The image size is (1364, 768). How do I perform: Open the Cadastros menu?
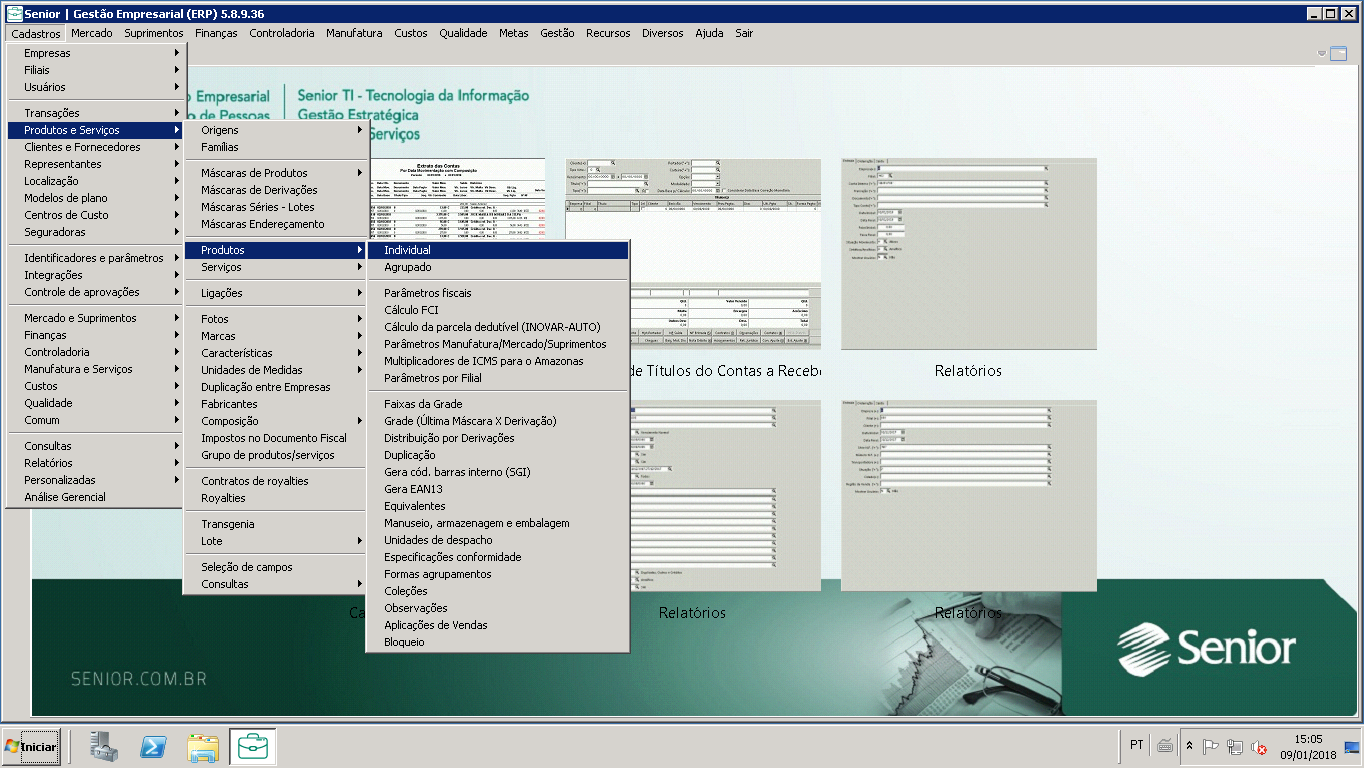[36, 33]
